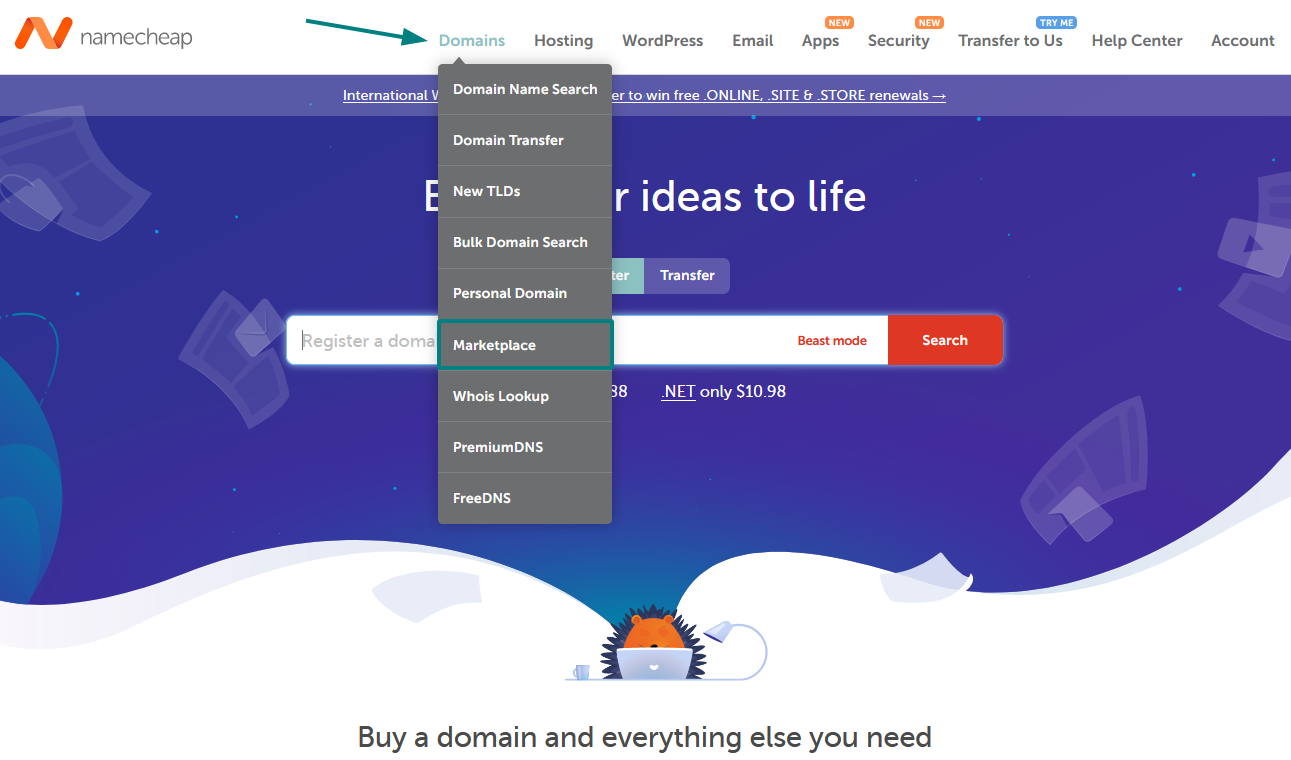Choose Domain Transfer in dropdown

point(525,140)
